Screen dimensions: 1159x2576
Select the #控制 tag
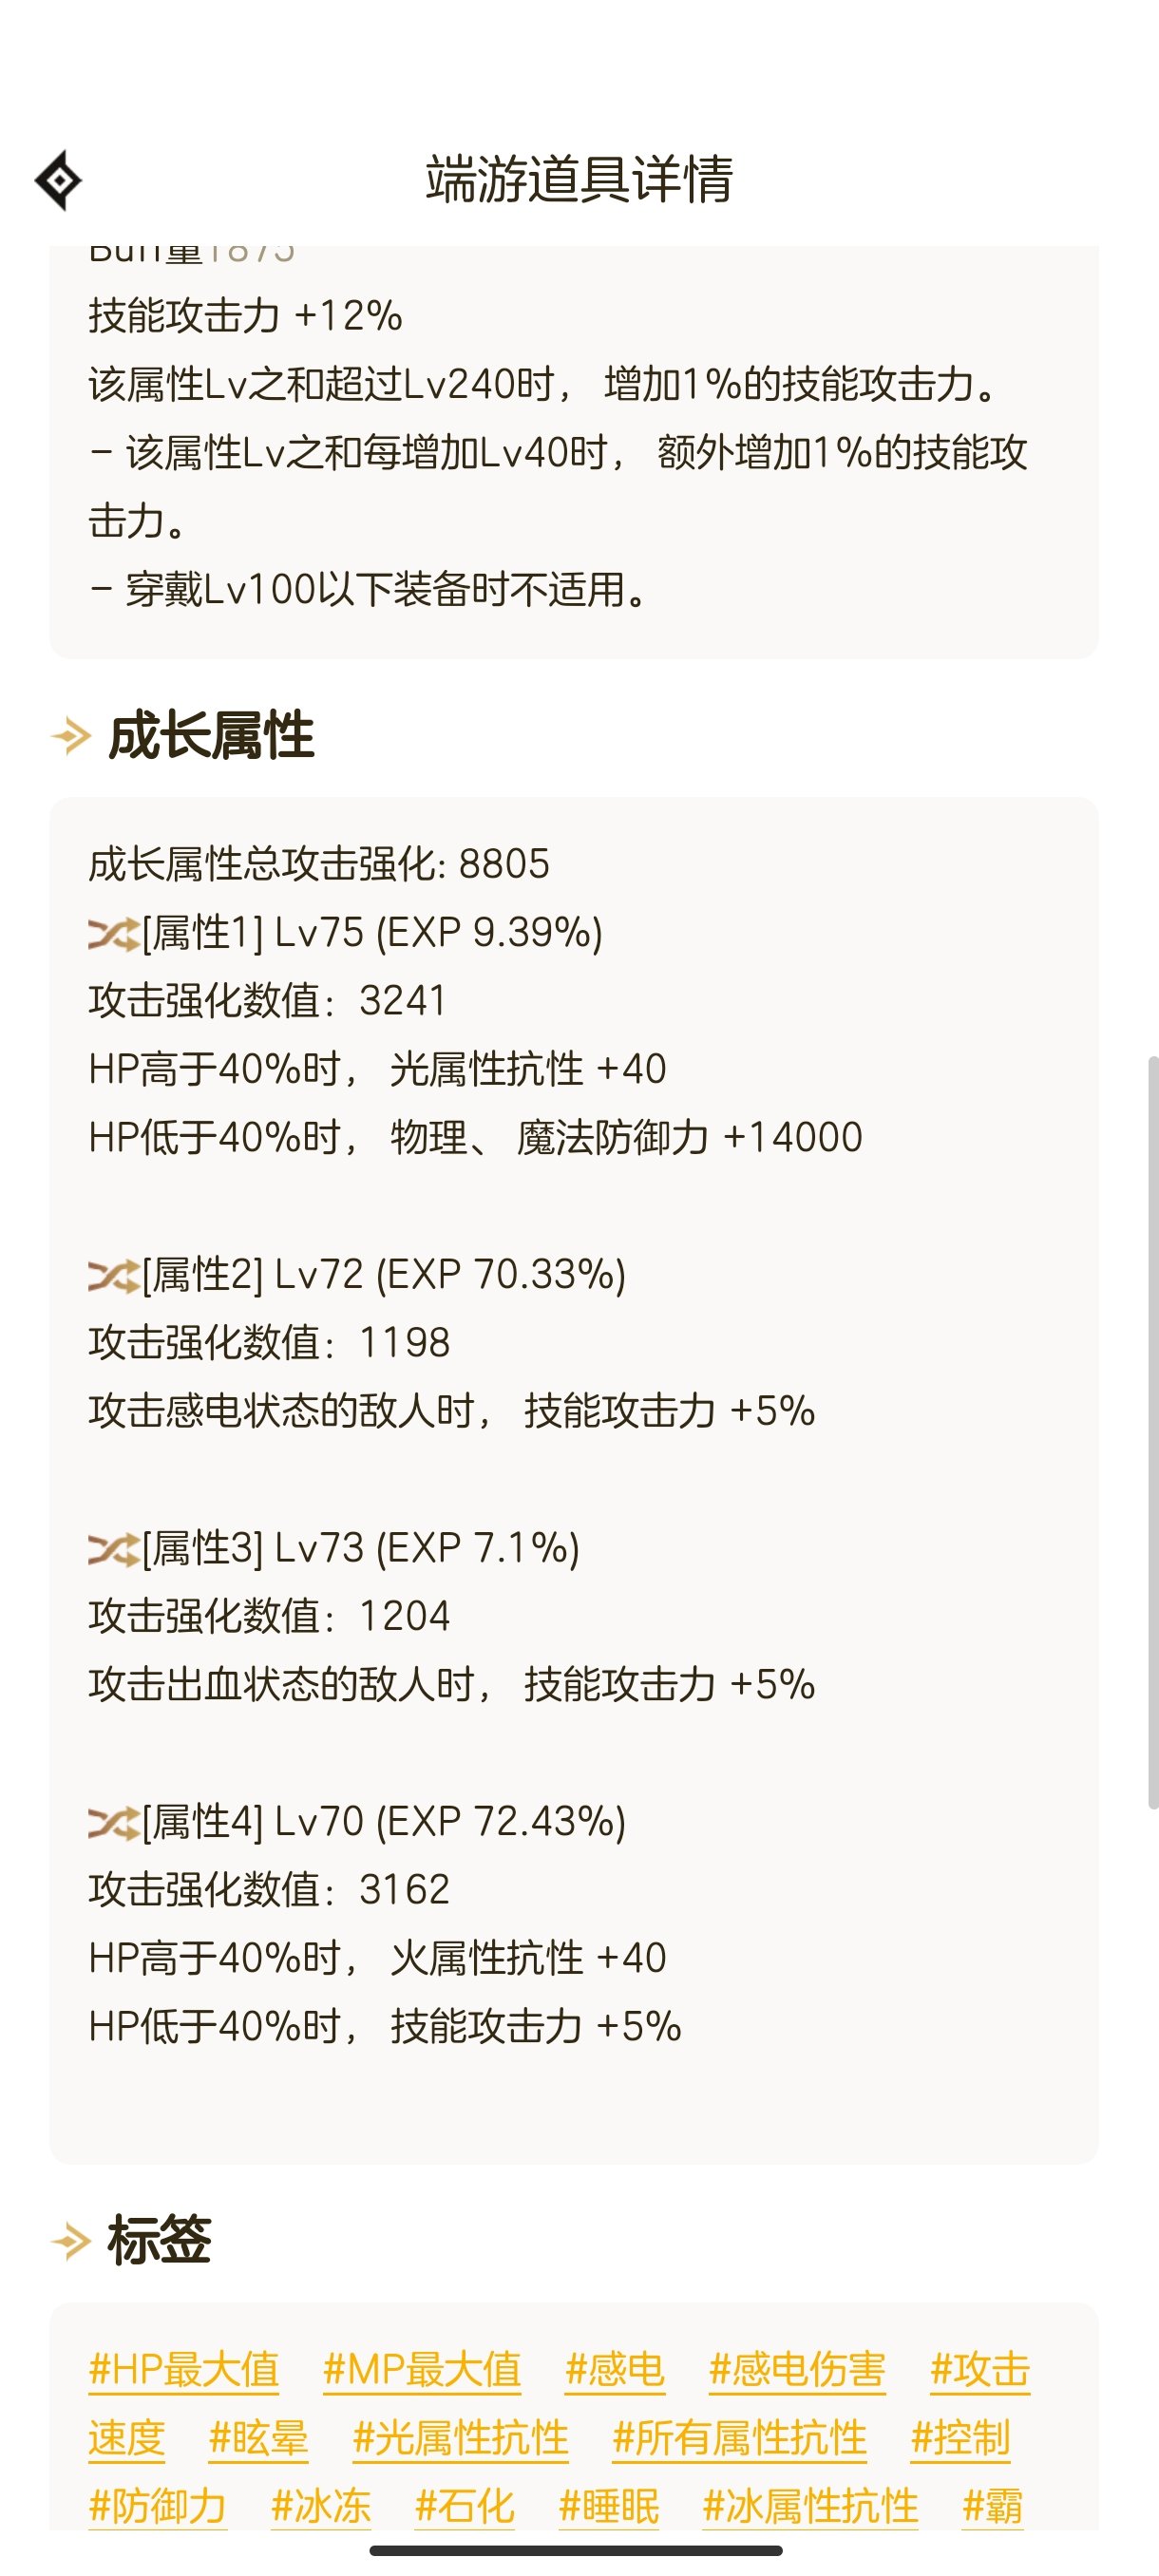tap(960, 2438)
